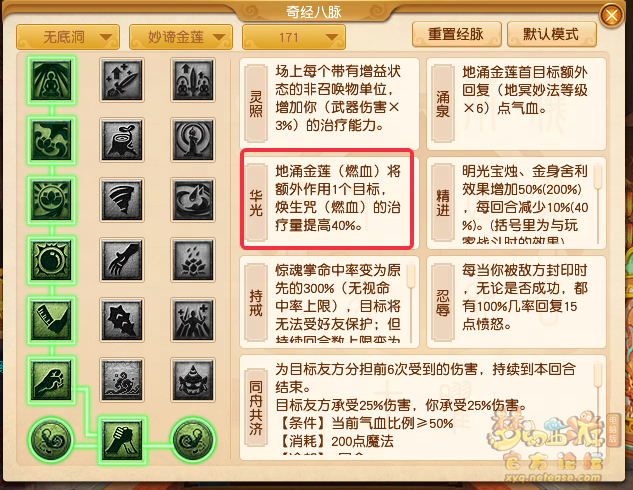Toggle the left round scorpion node
The image size is (633, 490).
51,440
